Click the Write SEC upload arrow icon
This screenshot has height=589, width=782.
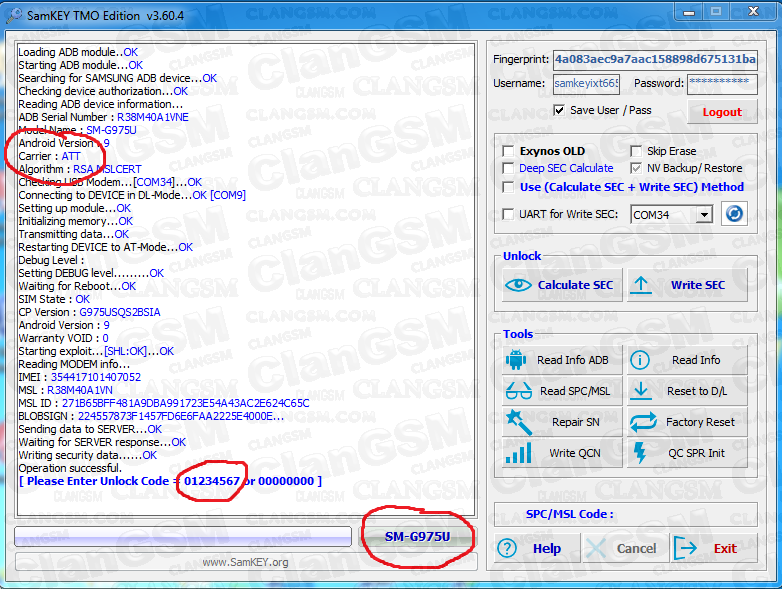tap(641, 285)
